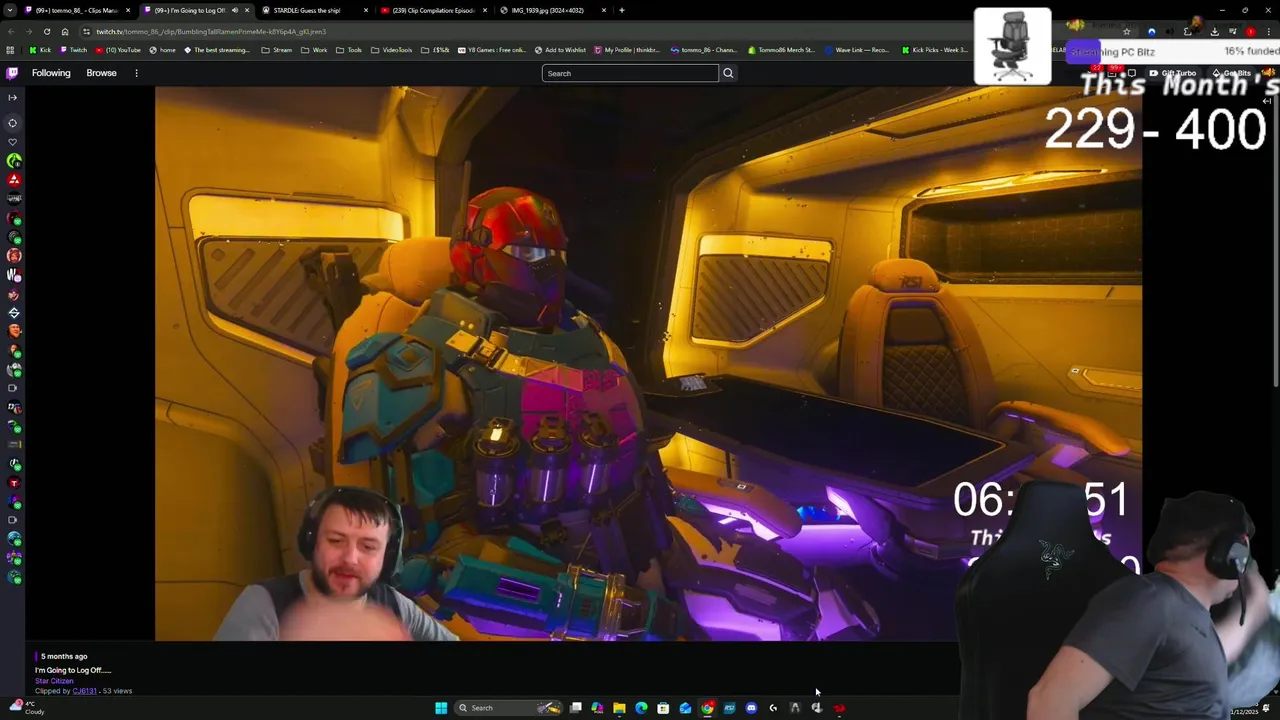Open Chrome downloads icon

[x=1215, y=31]
